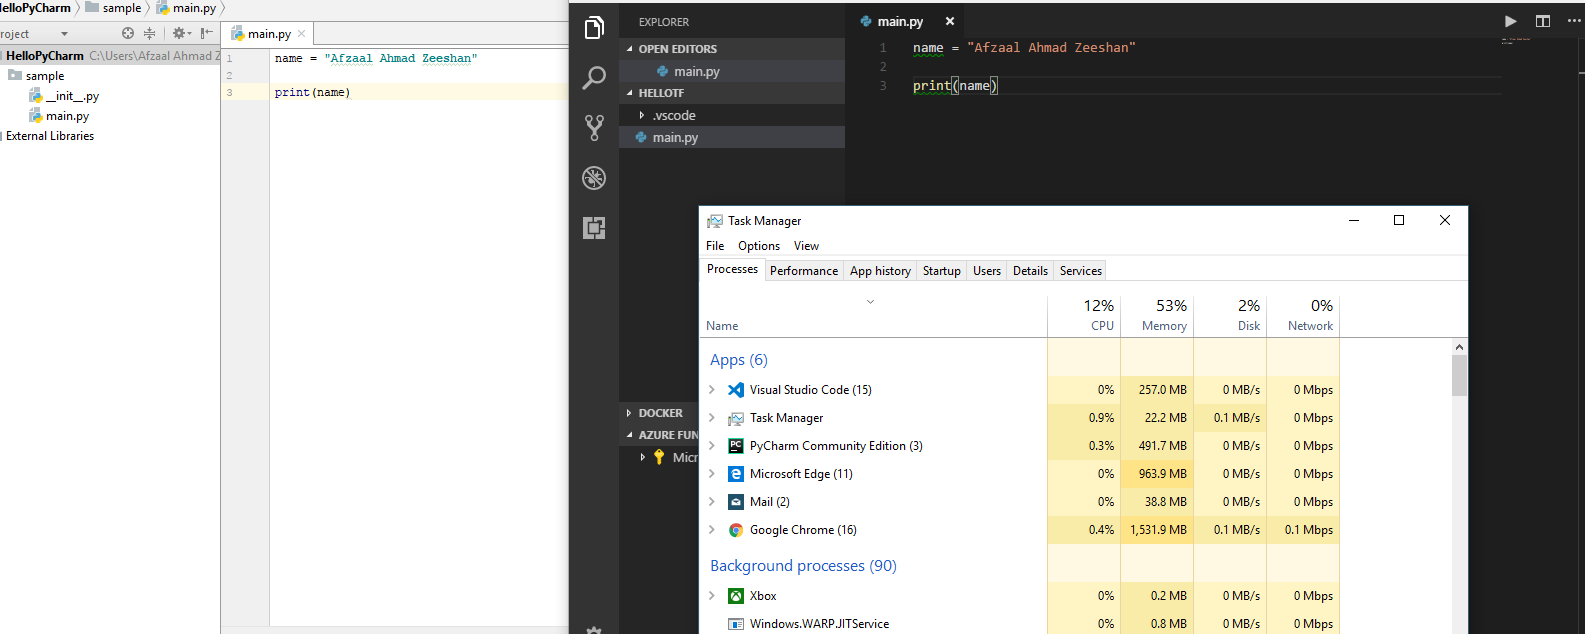
Task: Sort processes by CPU column
Action: point(1084,314)
